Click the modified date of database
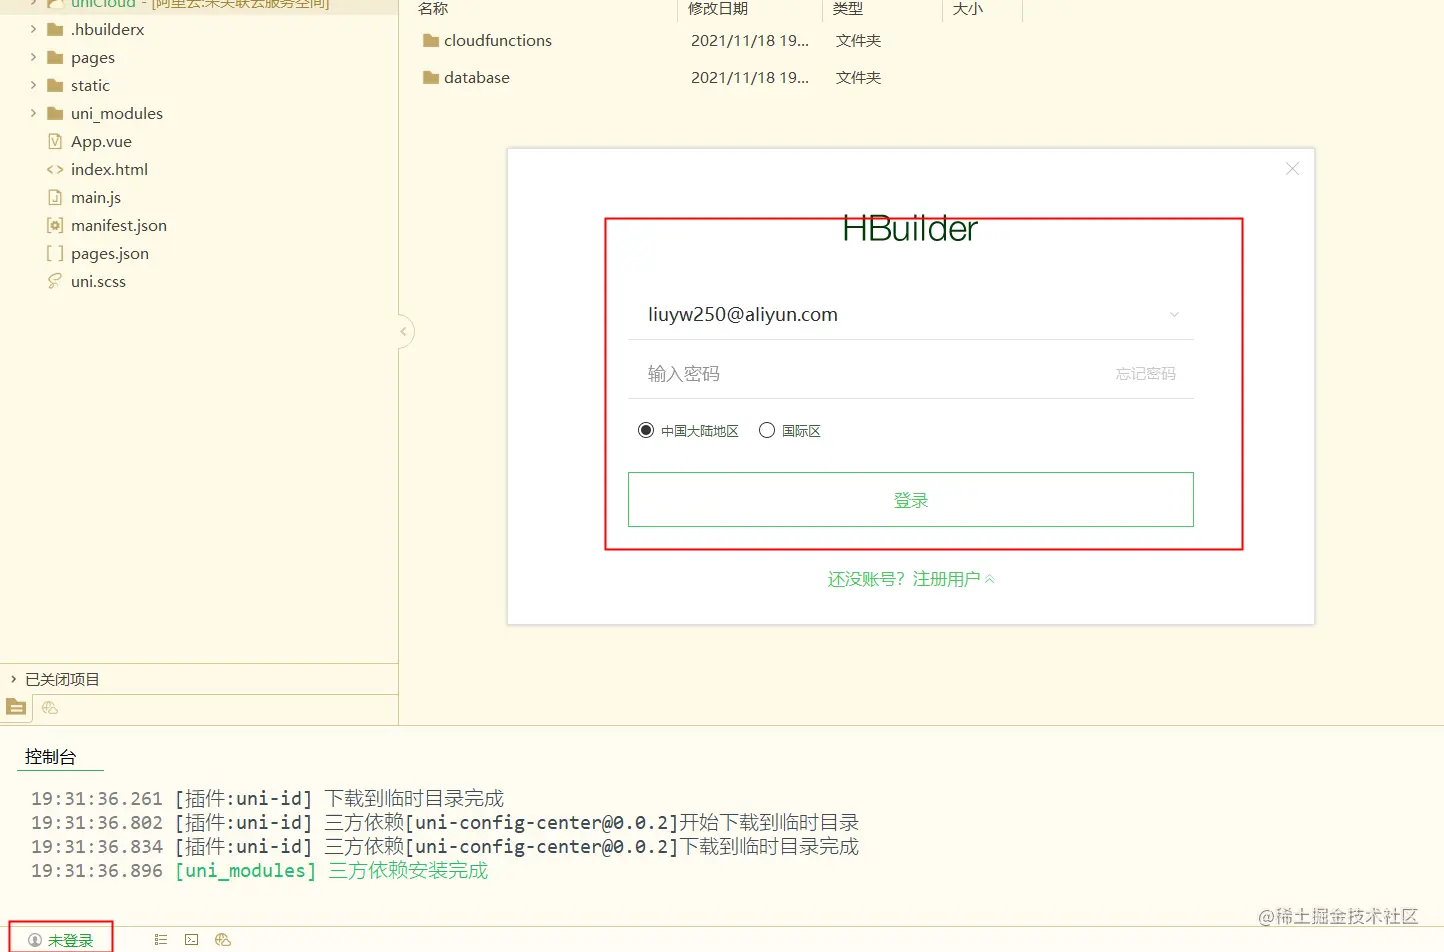 750,78
